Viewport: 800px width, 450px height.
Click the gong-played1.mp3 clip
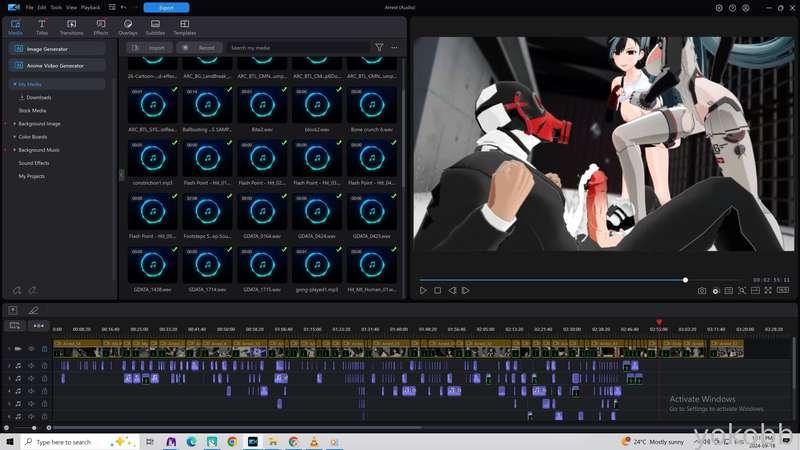(317, 265)
